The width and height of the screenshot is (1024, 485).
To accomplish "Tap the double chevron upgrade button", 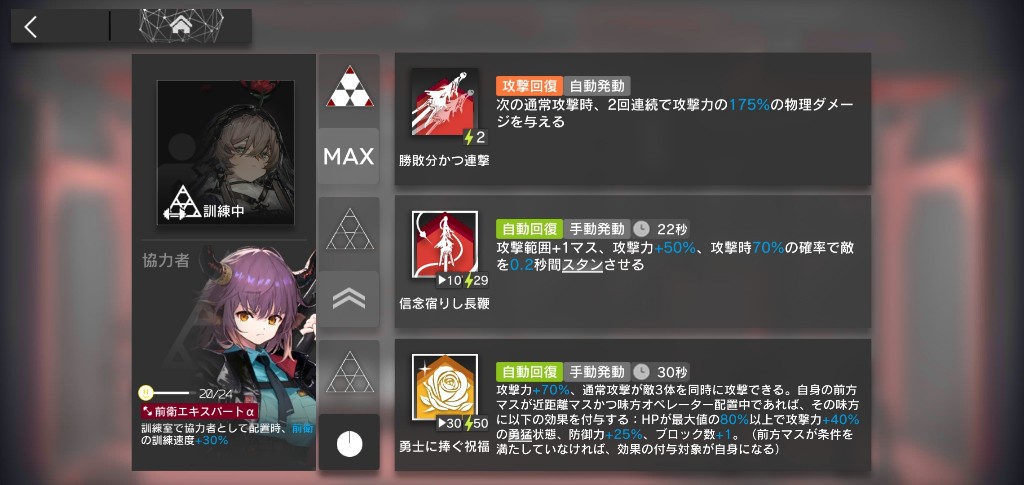I will pyautogui.click(x=349, y=299).
